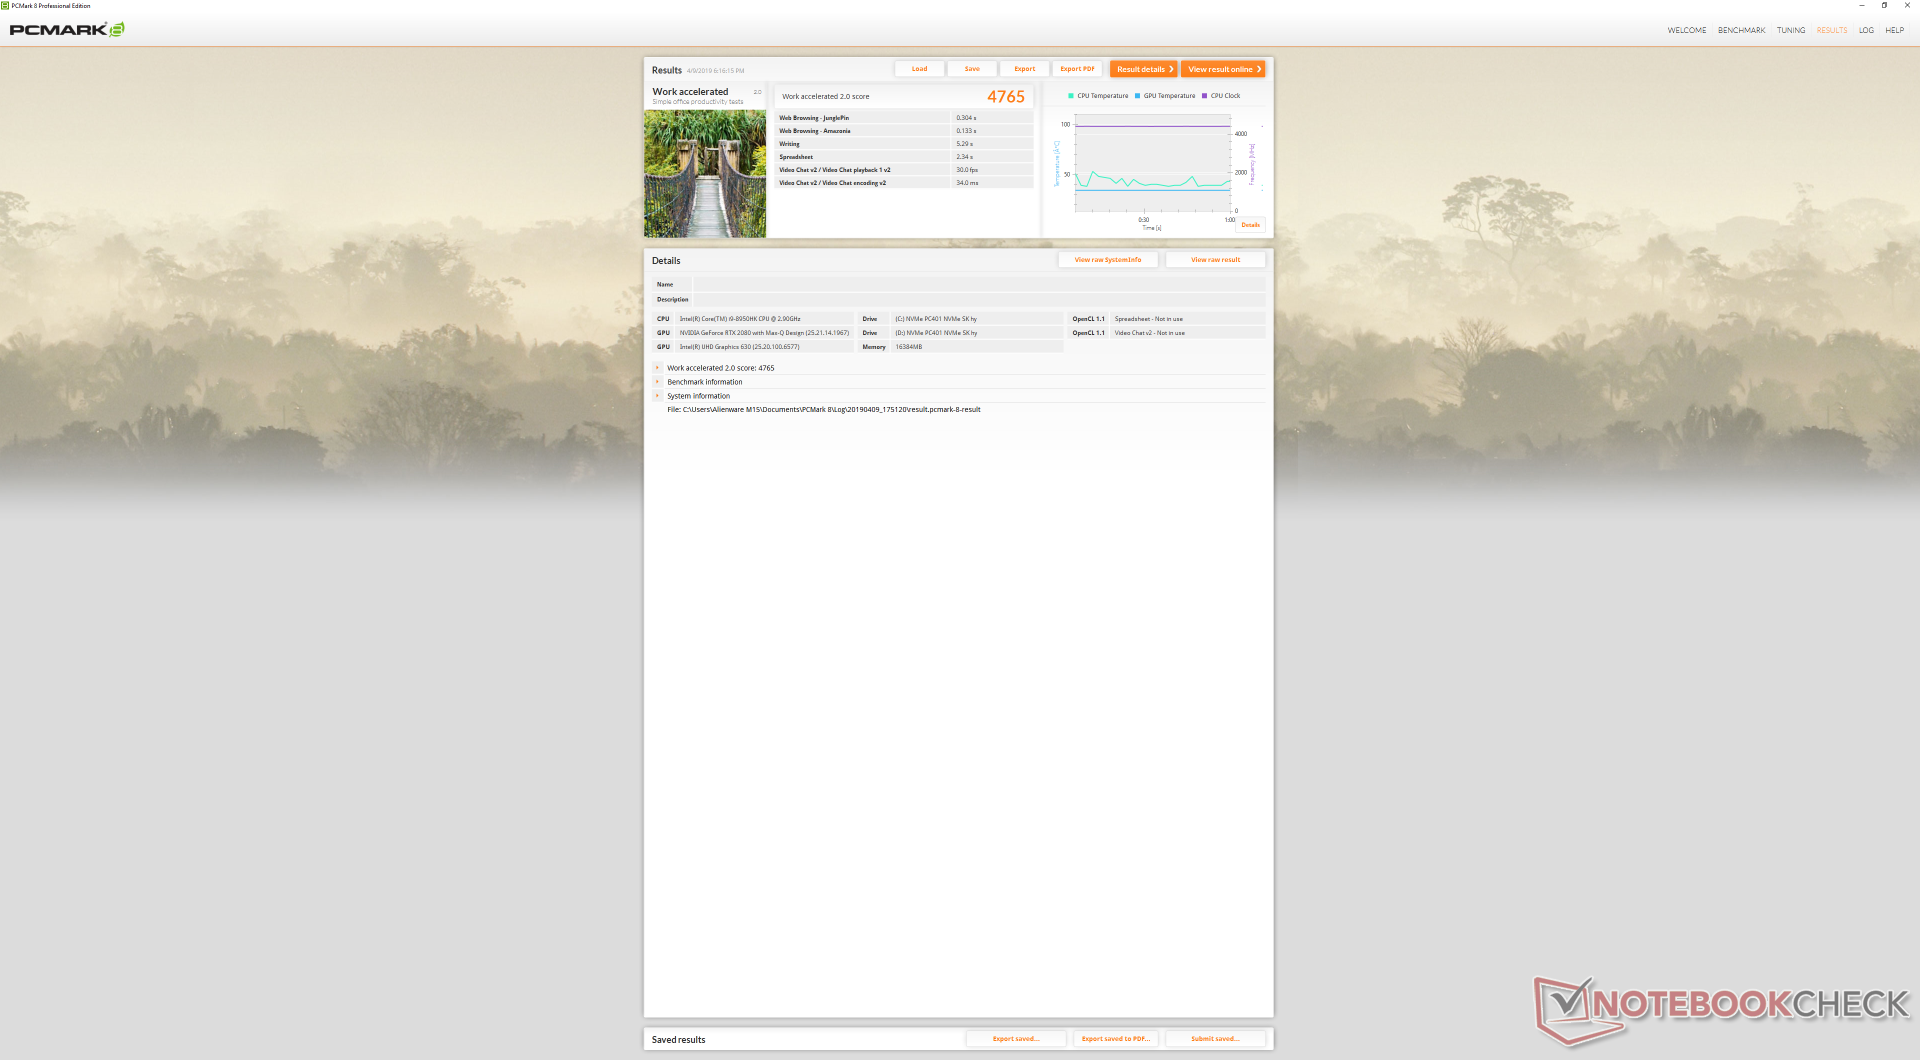
Task: Expand the System information section
Action: pos(657,396)
